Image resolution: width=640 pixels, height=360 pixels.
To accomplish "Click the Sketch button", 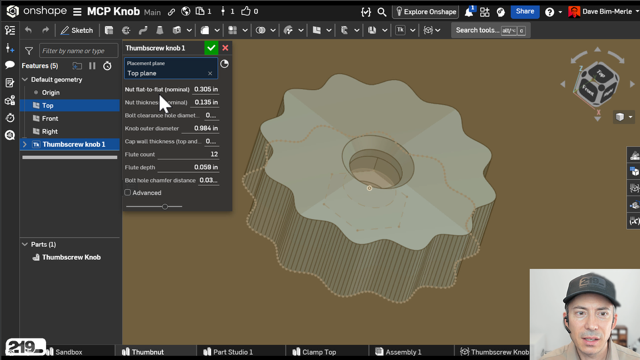I will (77, 30).
